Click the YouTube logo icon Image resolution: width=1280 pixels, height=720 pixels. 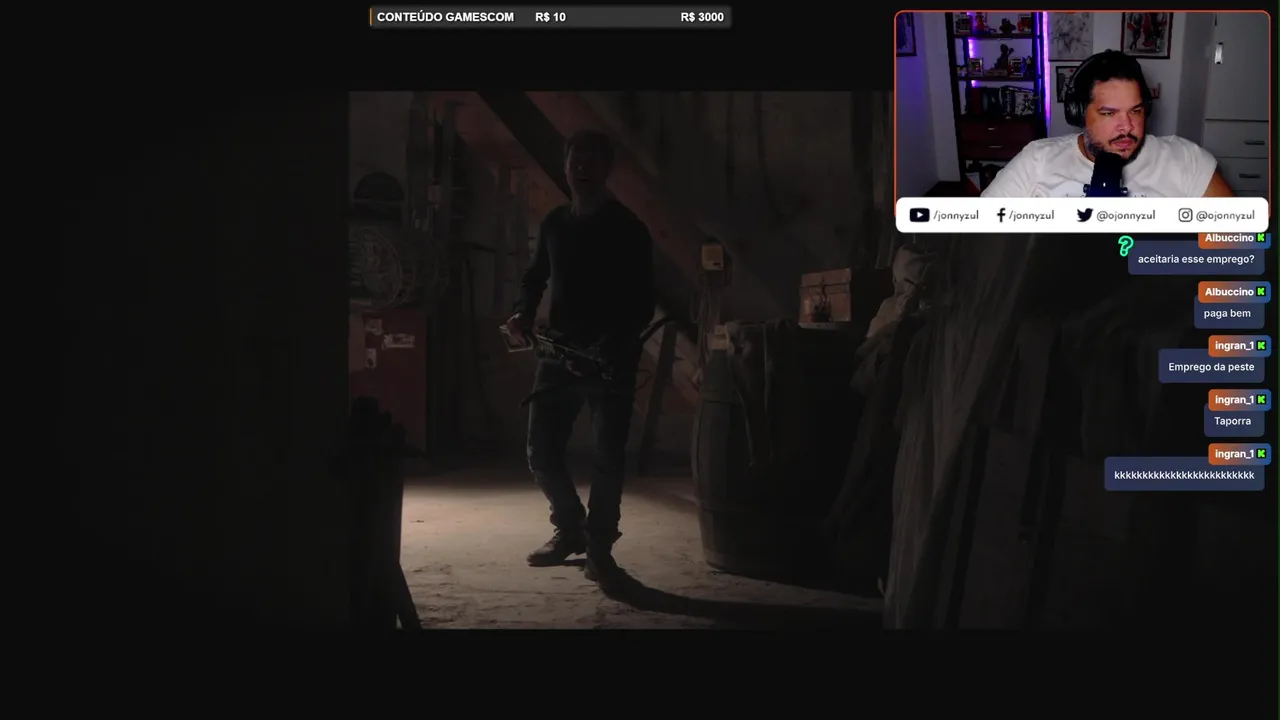(919, 215)
